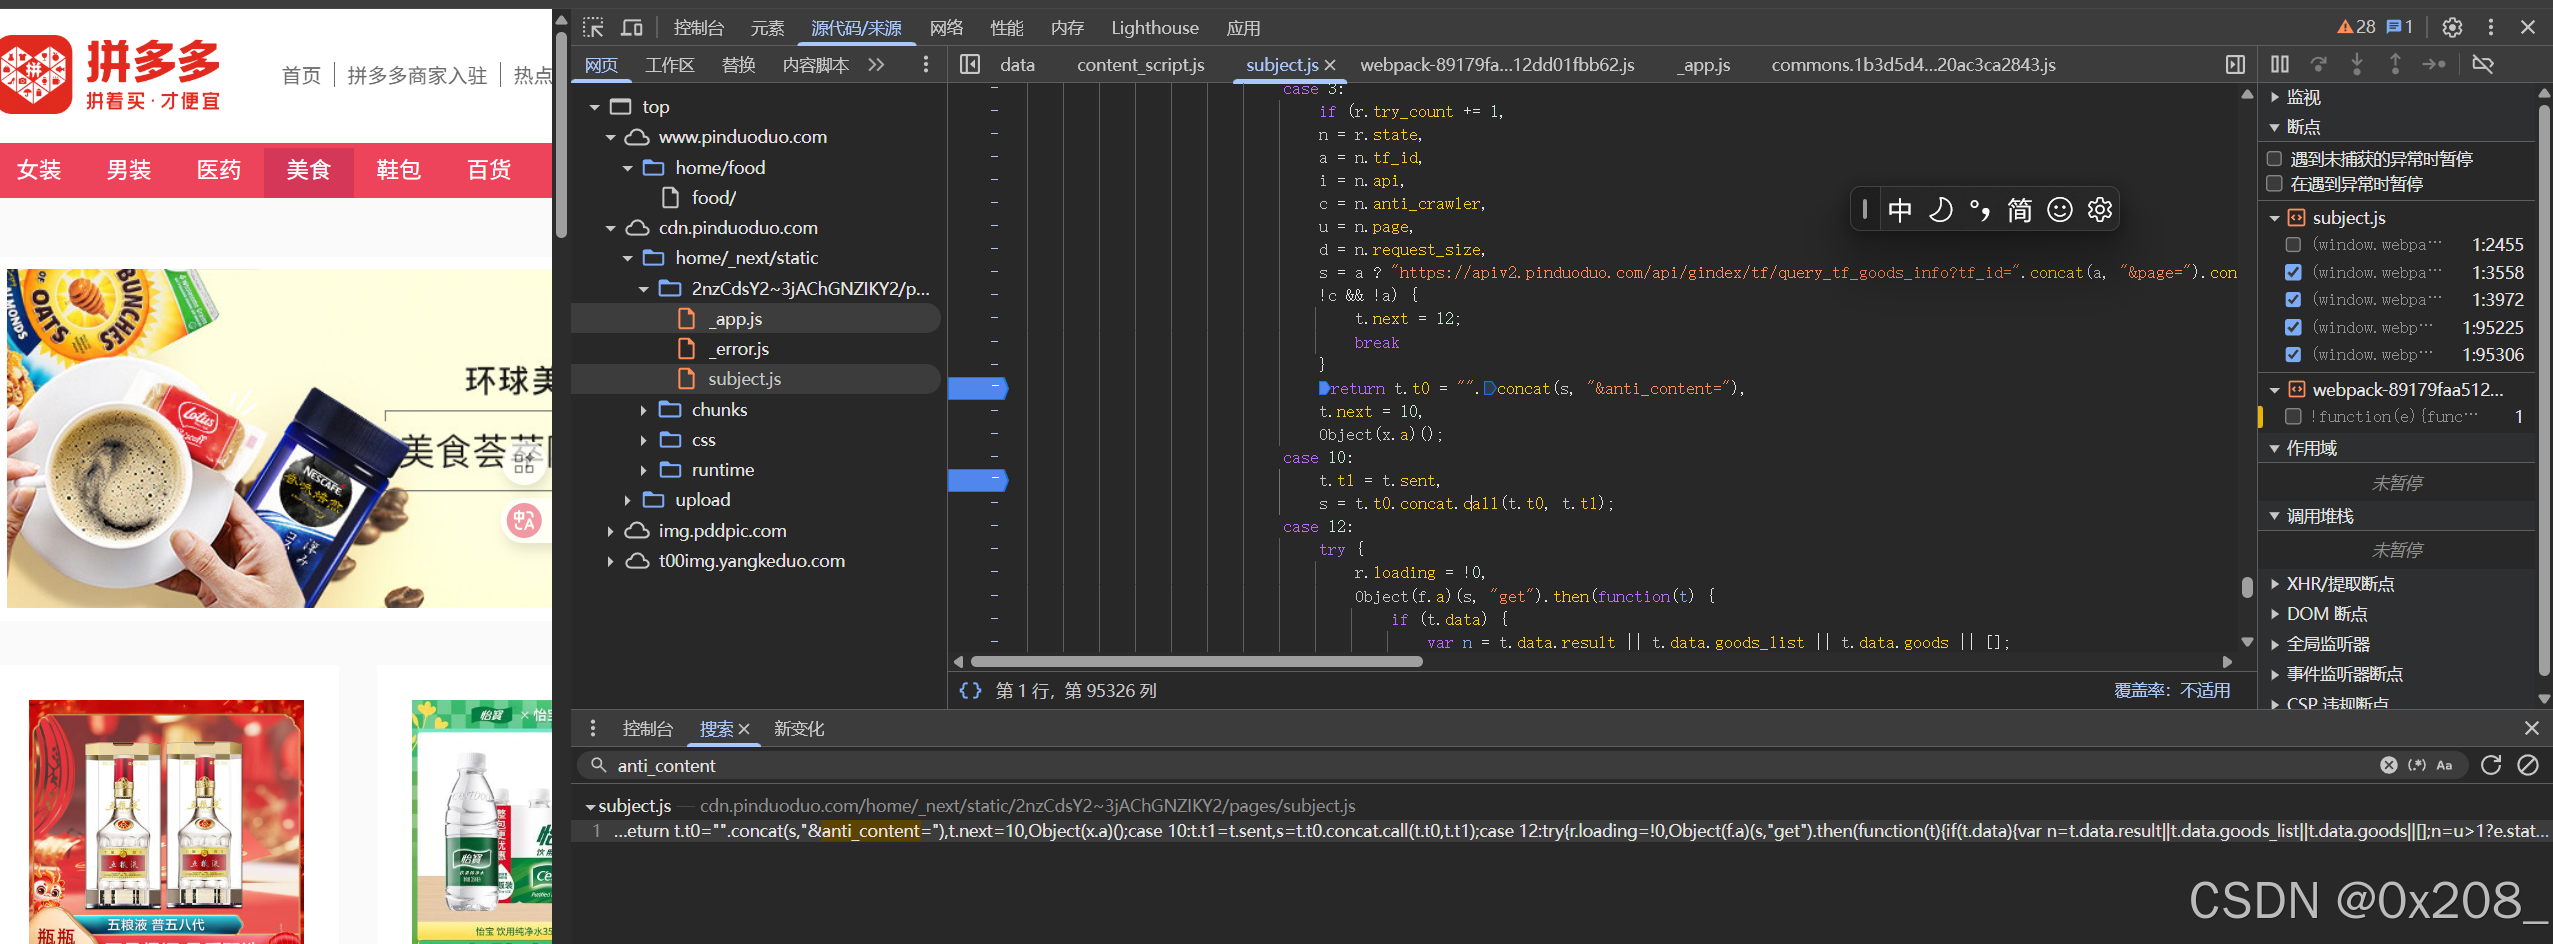Step over next function call

2319,64
